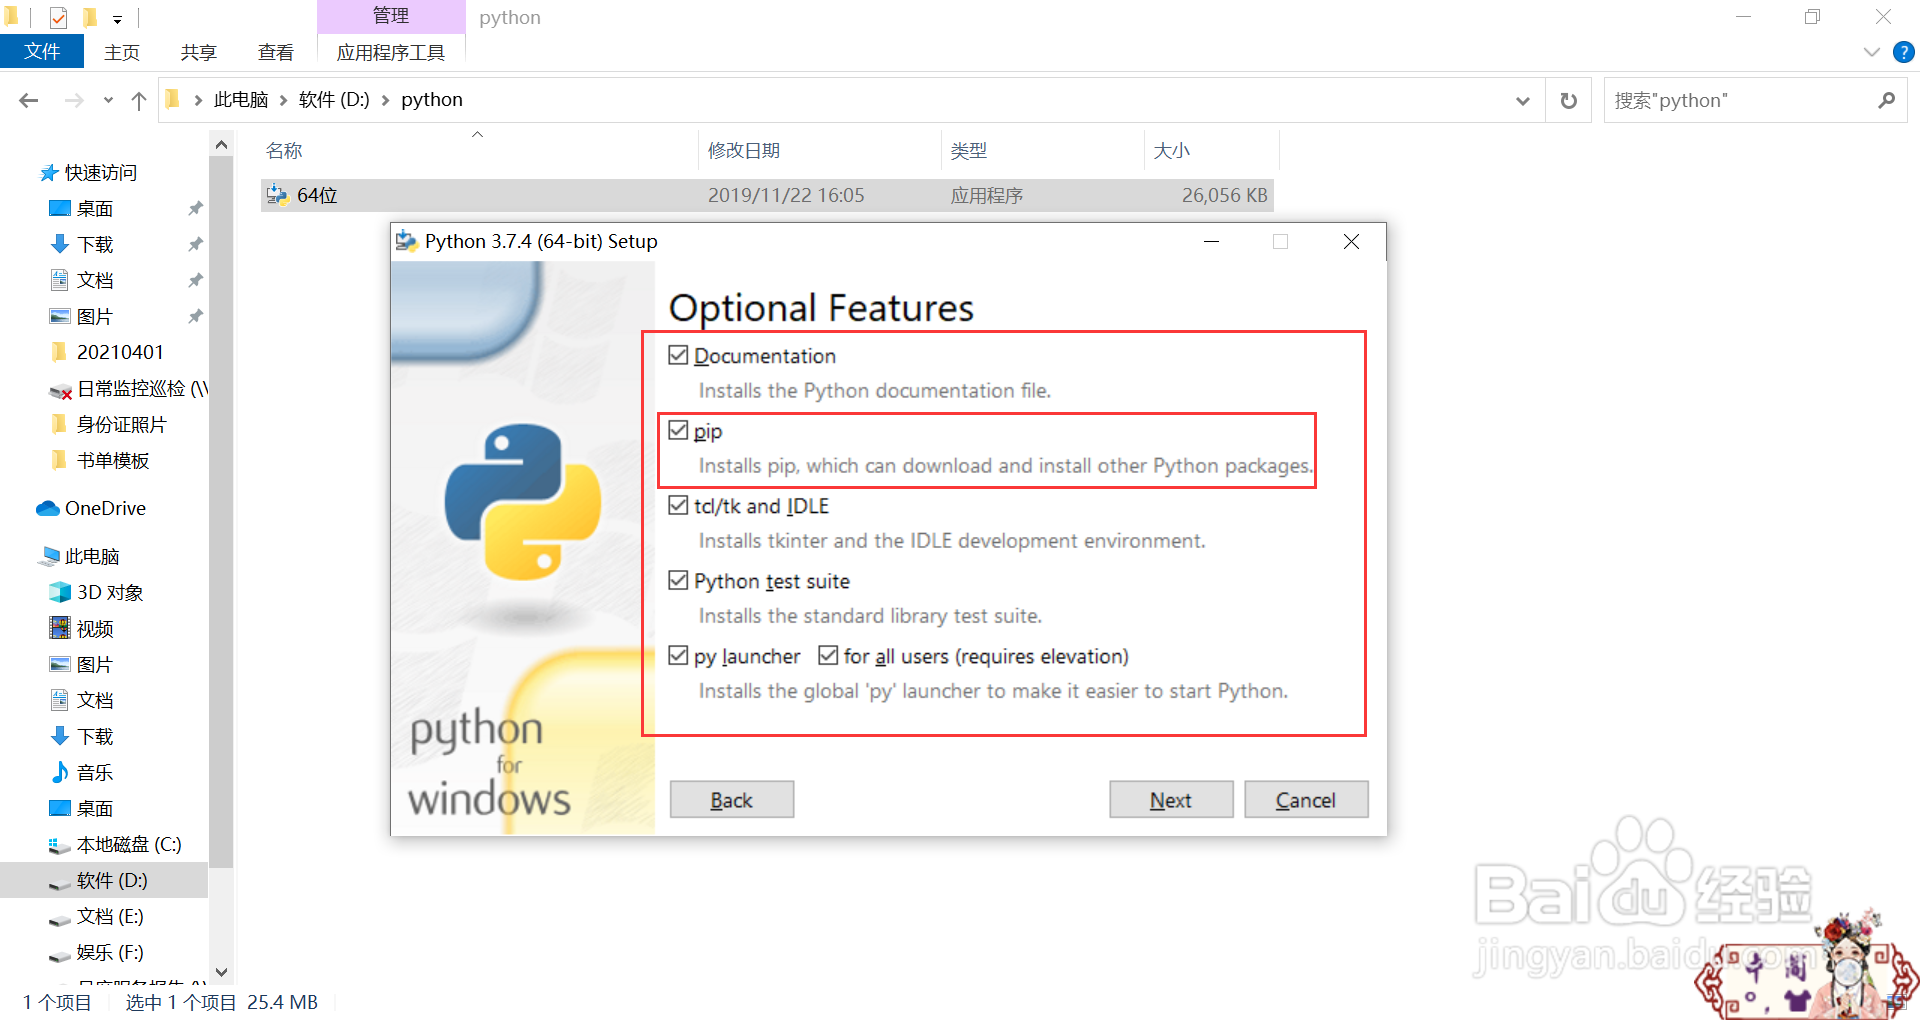Select the 64位 installer file
Viewport: 1920px width, 1020px height.
[767, 196]
